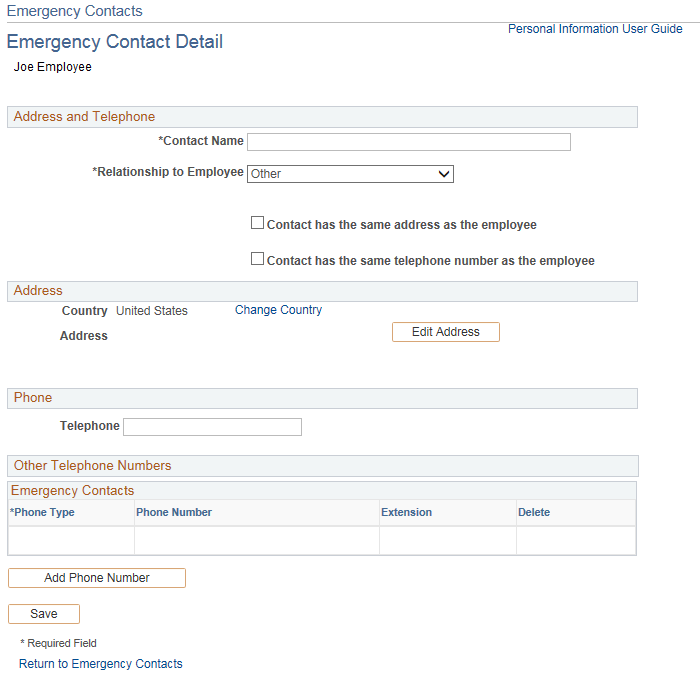The image size is (700, 686).
Task: Focus the Telephone input field
Action: tap(211, 427)
